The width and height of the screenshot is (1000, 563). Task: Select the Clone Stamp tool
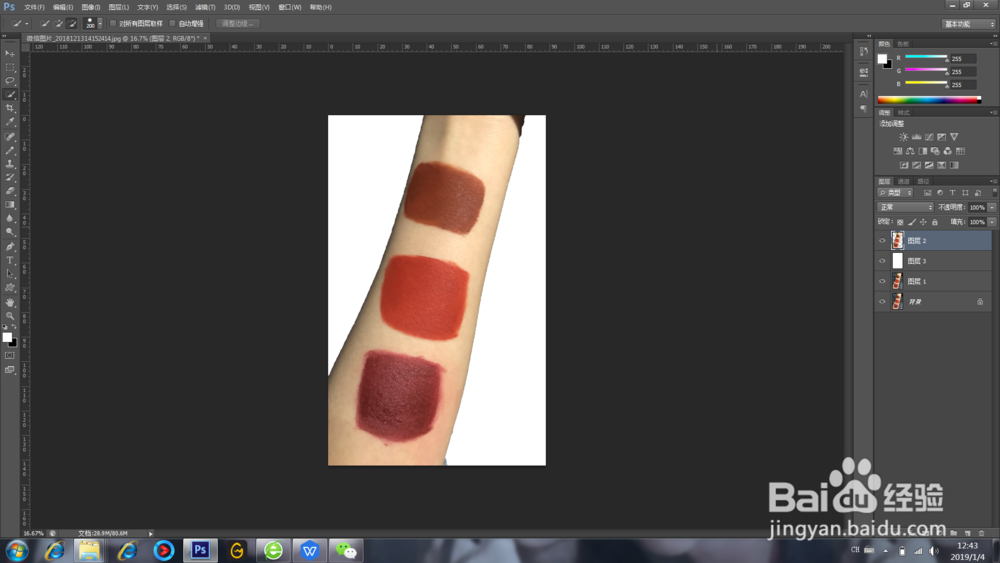pyautogui.click(x=10, y=164)
